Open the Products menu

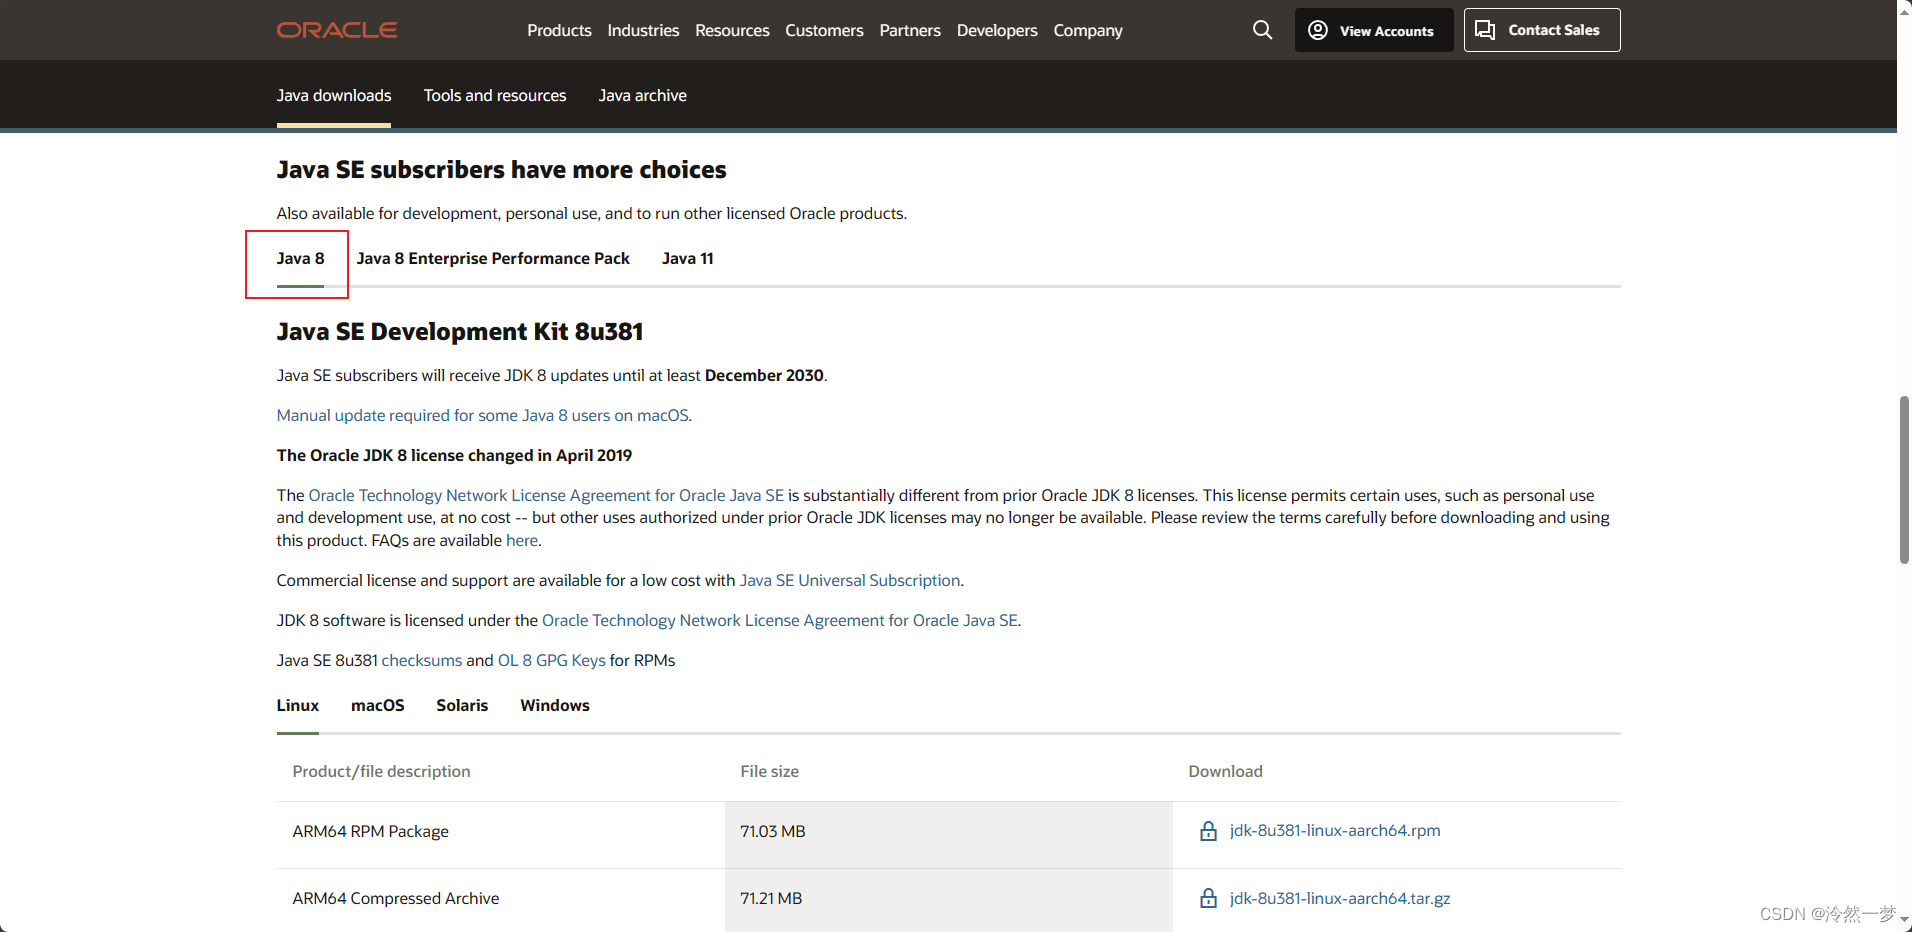coord(559,30)
